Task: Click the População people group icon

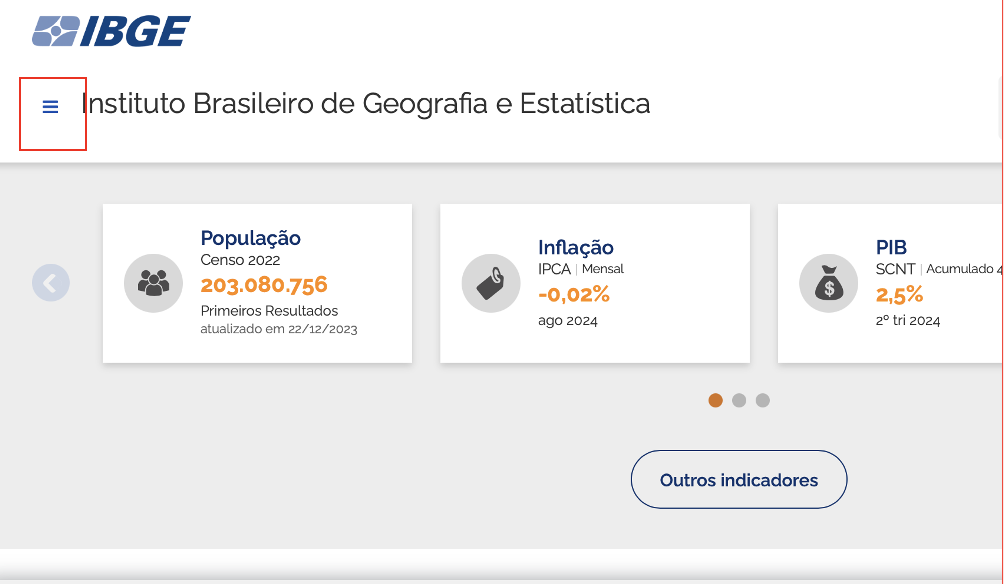Action: pyautogui.click(x=153, y=283)
